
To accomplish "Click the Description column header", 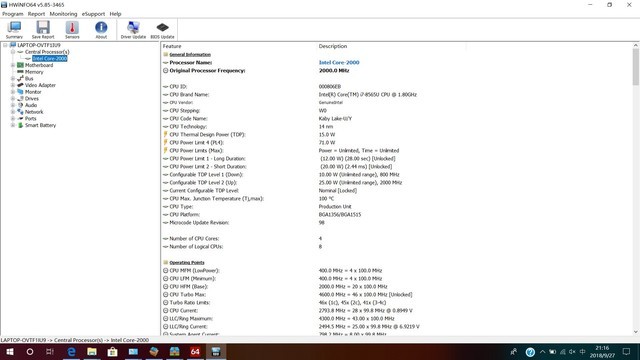I will 333,46.
